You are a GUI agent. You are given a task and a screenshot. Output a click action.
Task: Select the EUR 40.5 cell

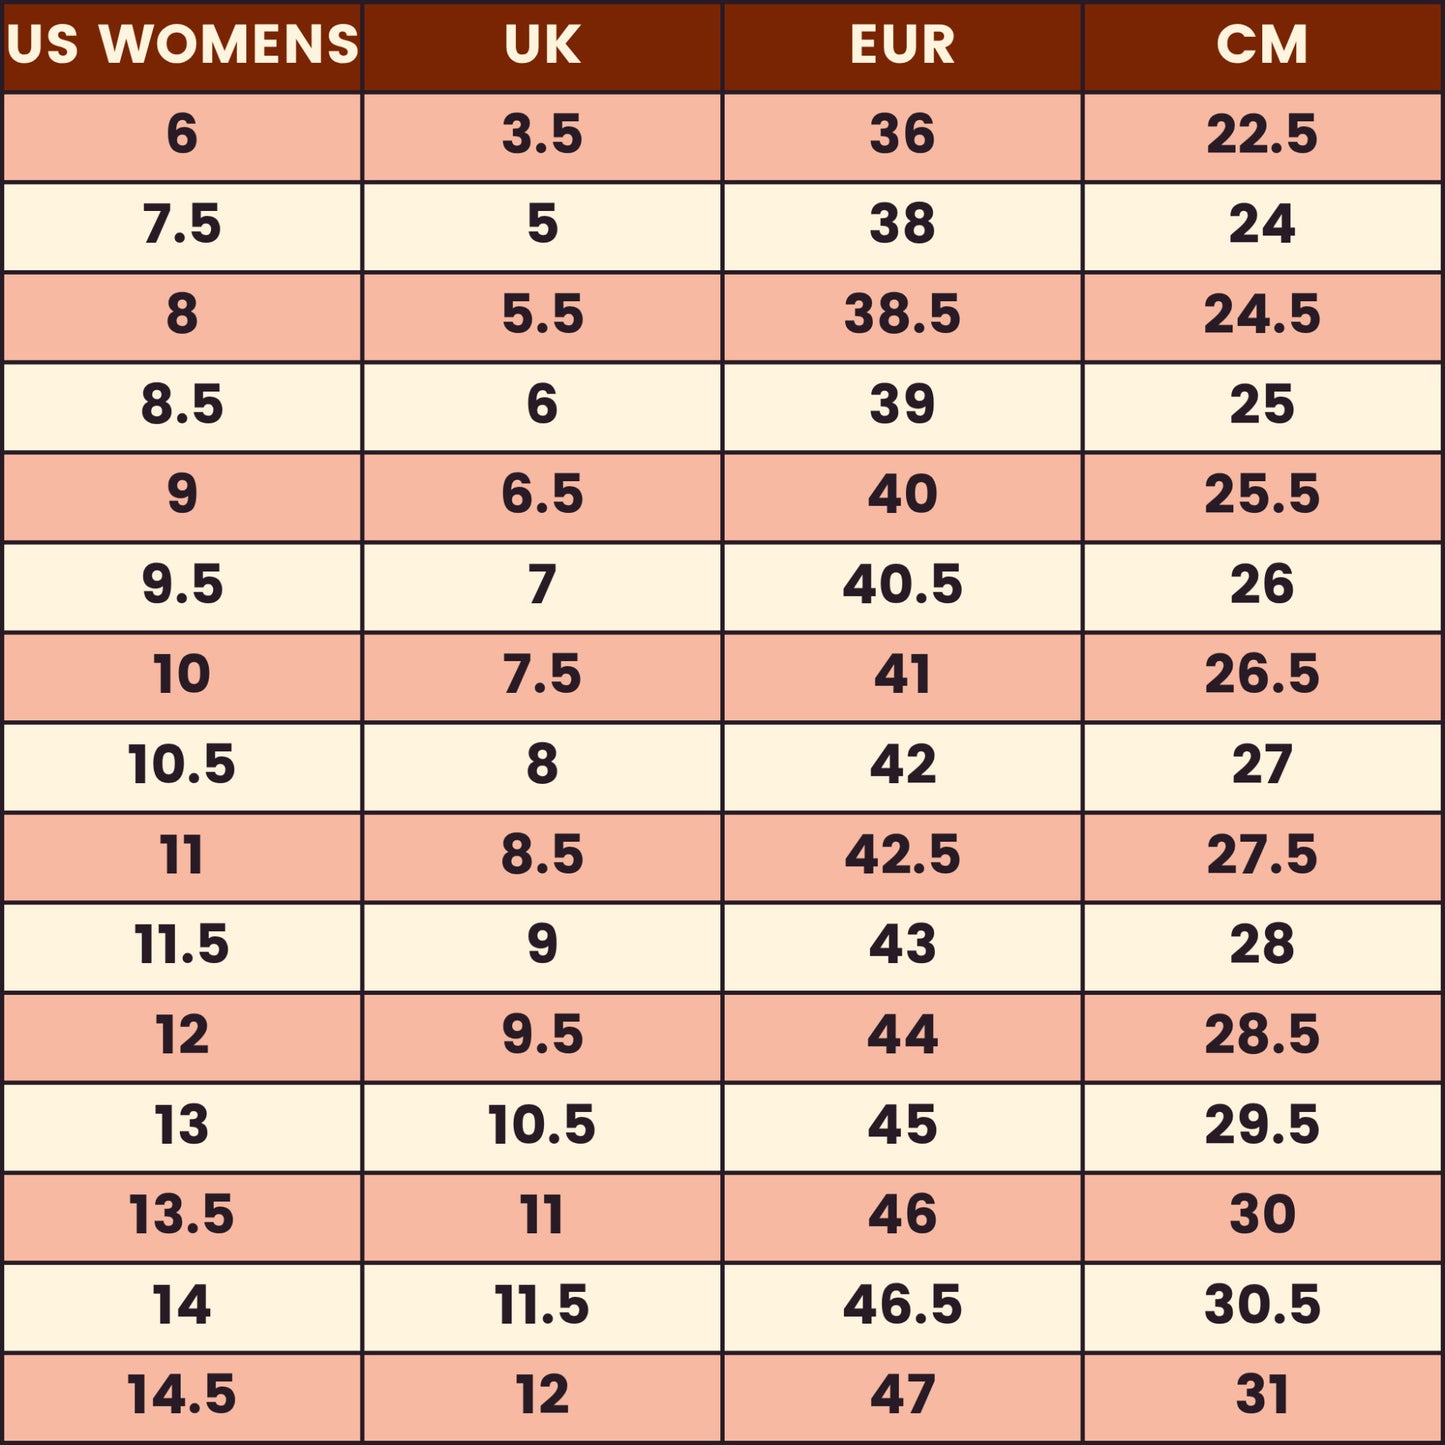902,585
